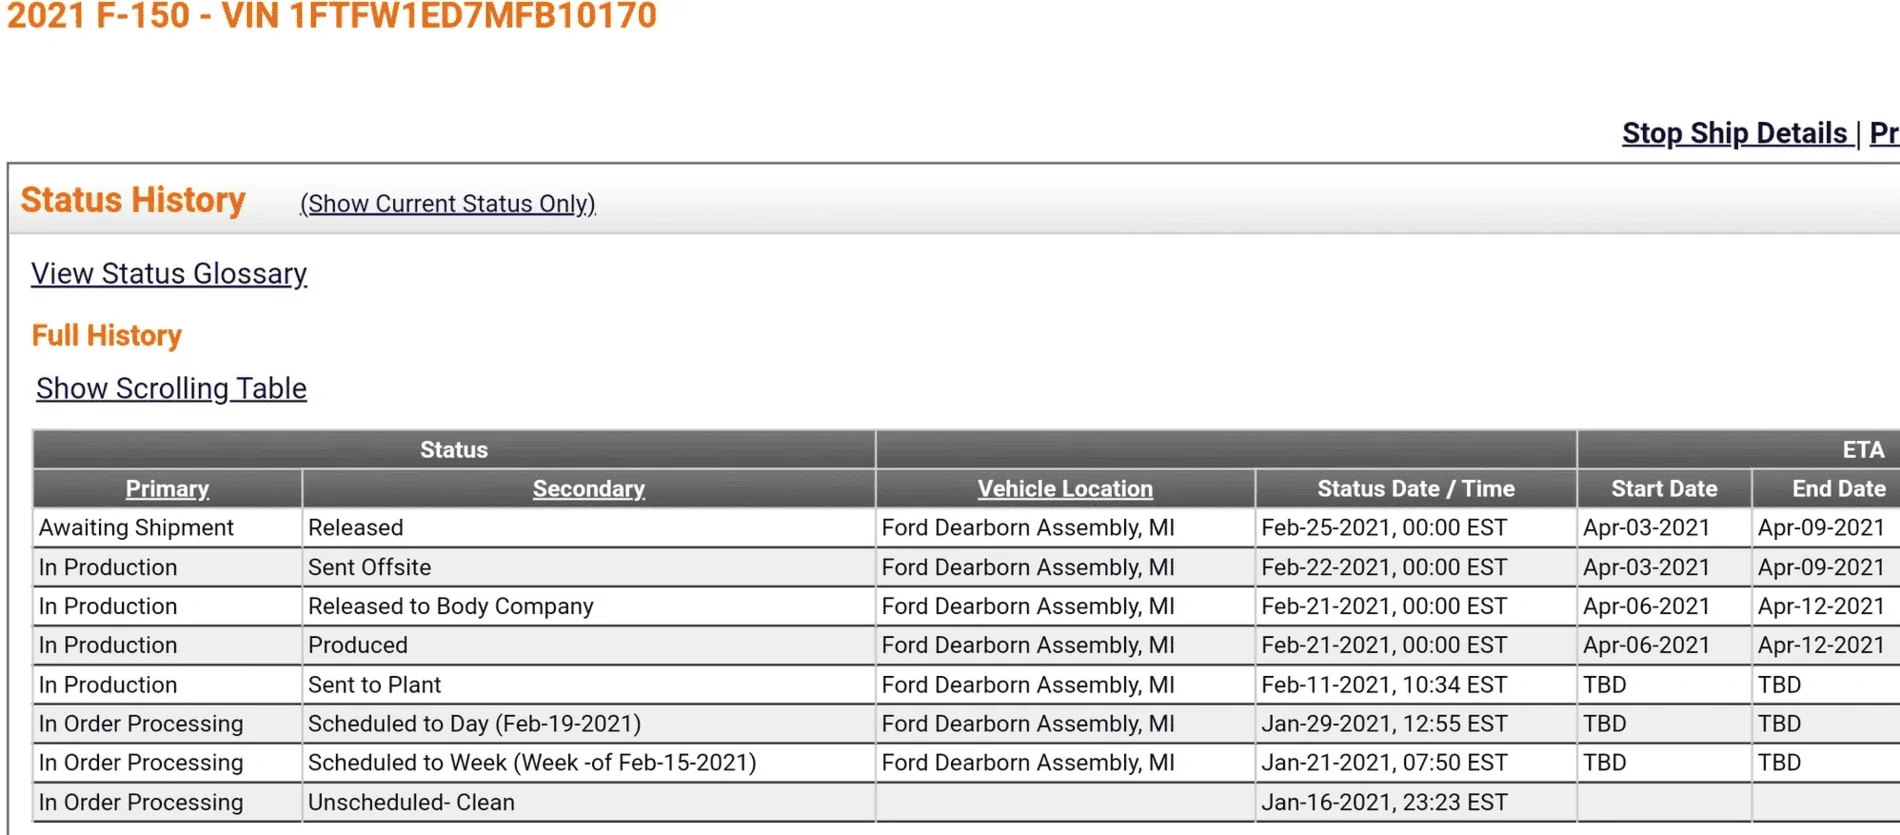This screenshot has height=835, width=1900.
Task: Click the Status Date / Time header
Action: tap(1415, 489)
